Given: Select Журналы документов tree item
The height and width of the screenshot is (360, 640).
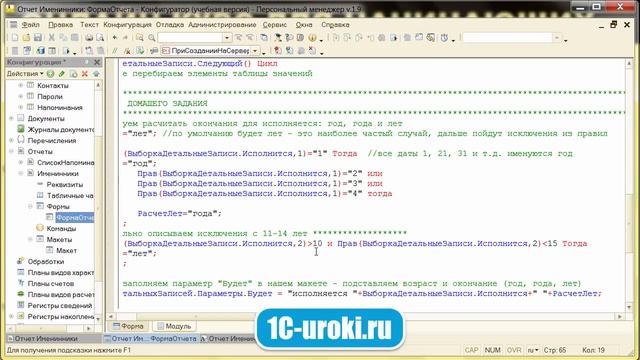Looking at the screenshot, I should [x=60, y=129].
